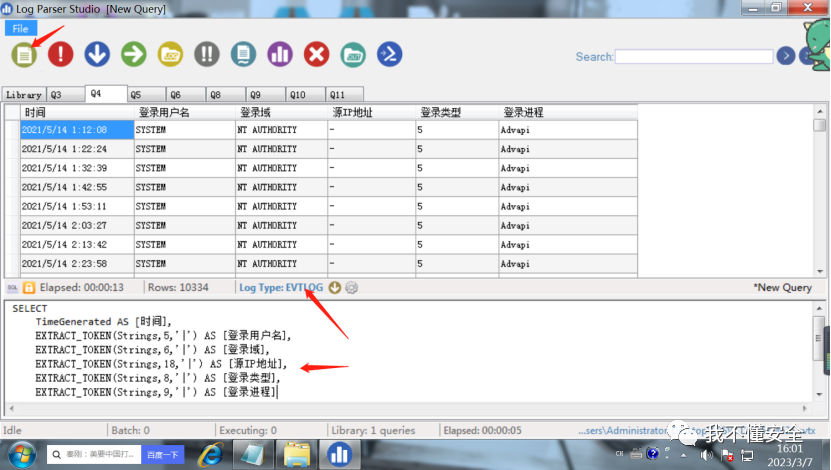The height and width of the screenshot is (470, 831).
Task: Switch to the Library tab
Action: [24, 94]
